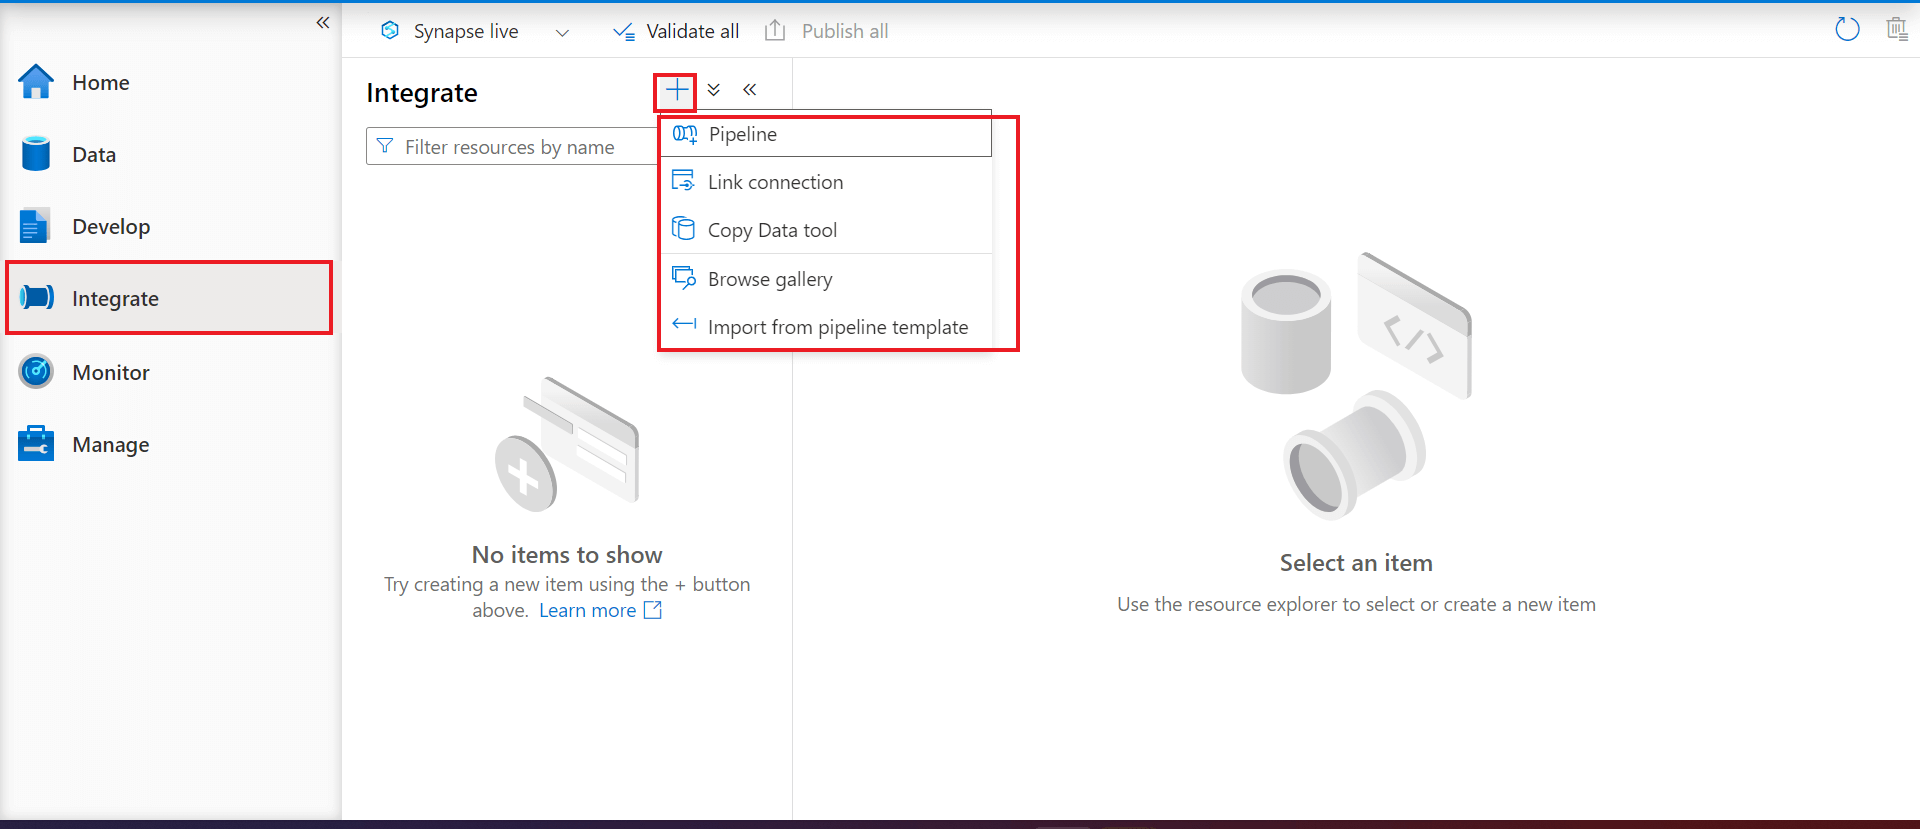The width and height of the screenshot is (1920, 829).
Task: Expand all items with double-chevron down
Action: coord(714,90)
